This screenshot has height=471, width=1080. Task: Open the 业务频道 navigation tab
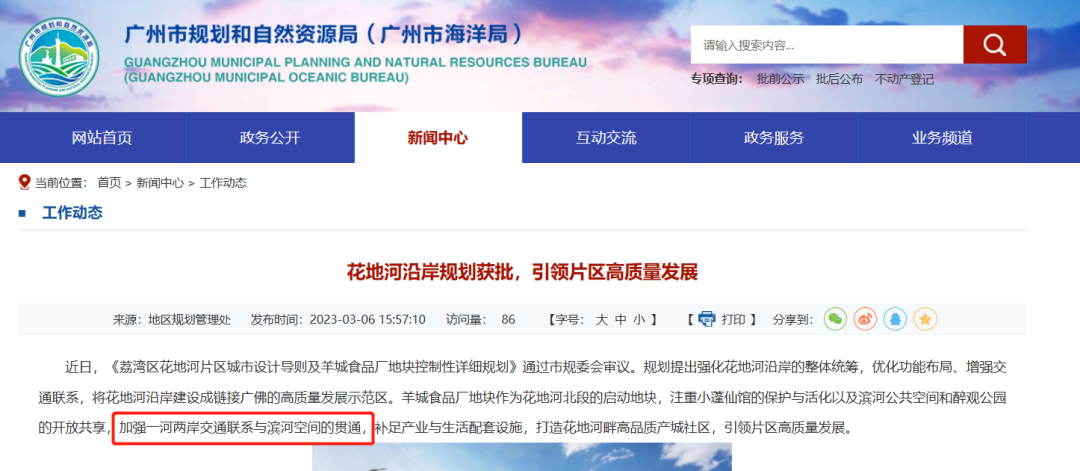[942, 138]
